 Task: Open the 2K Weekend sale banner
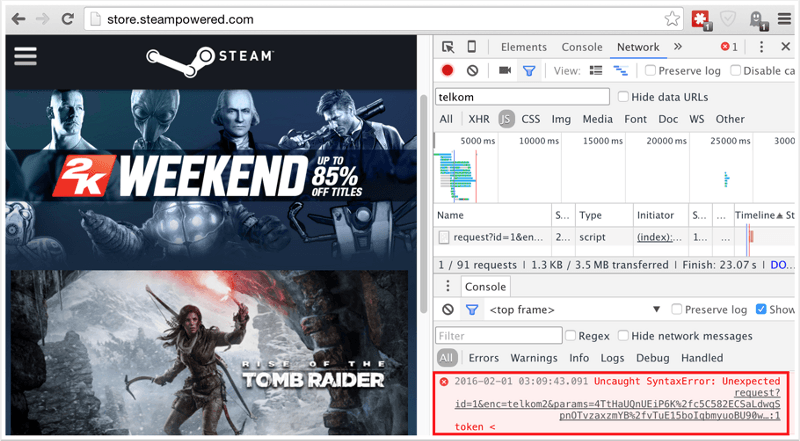211,175
